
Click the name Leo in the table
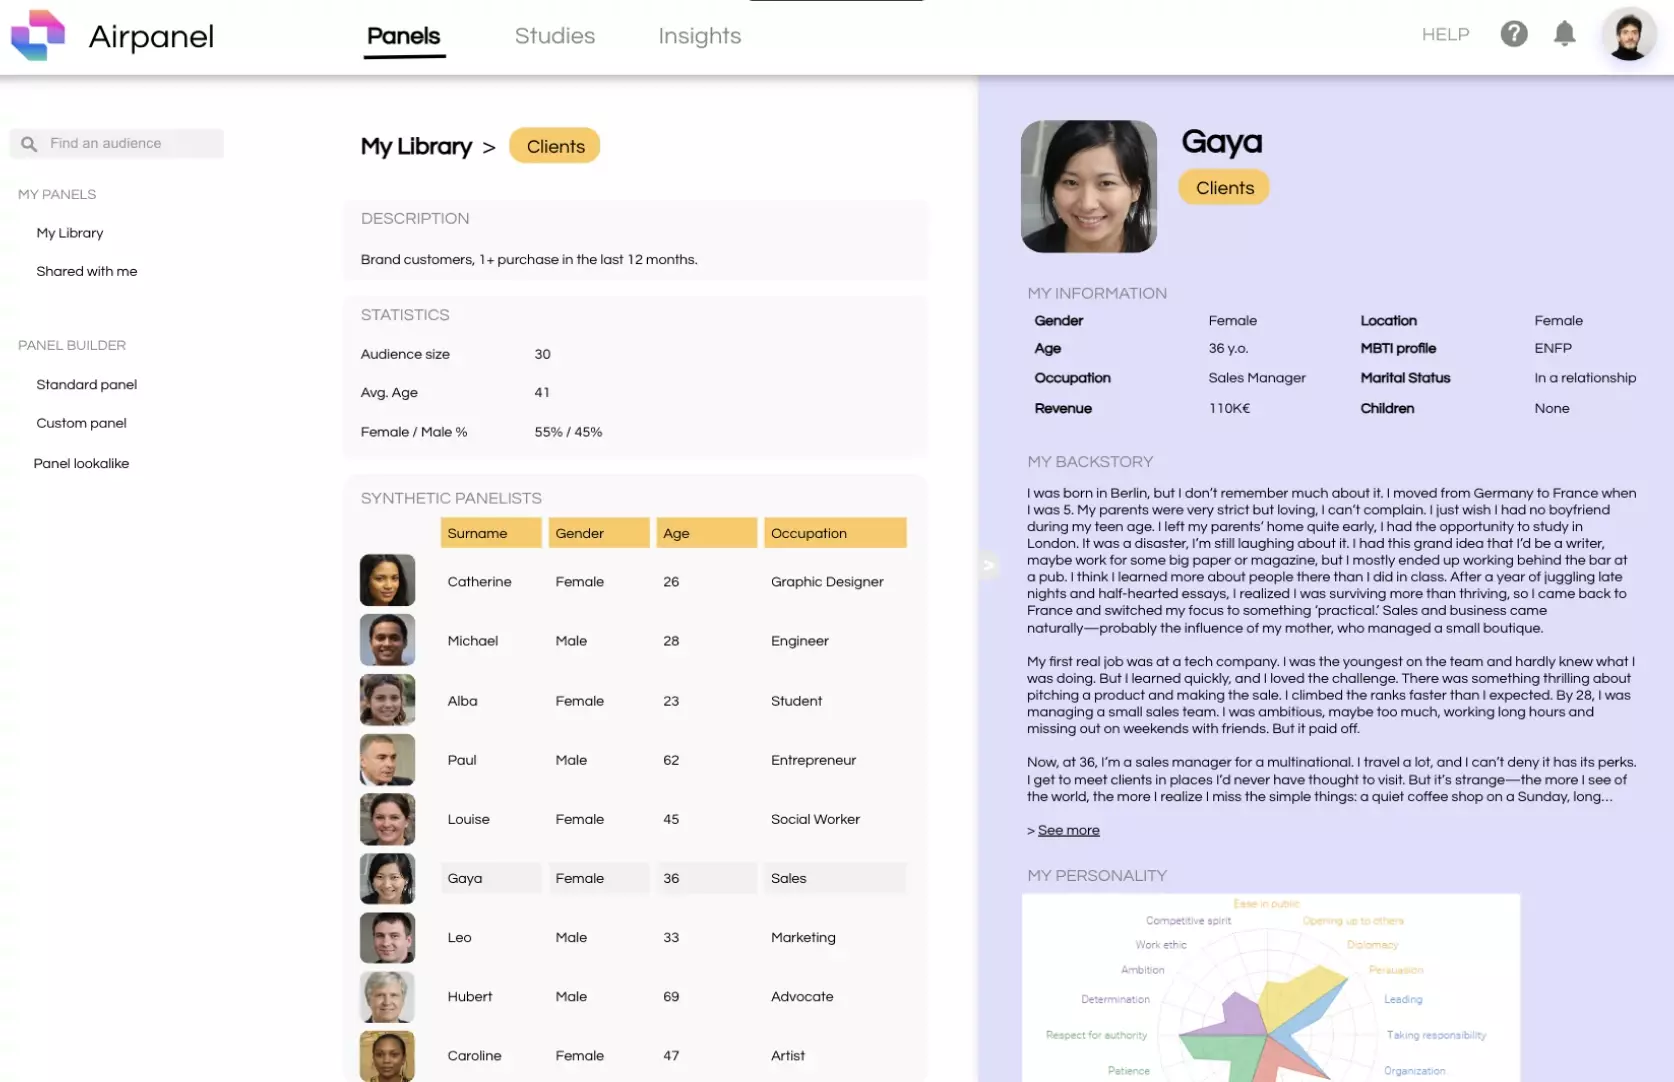[459, 937]
